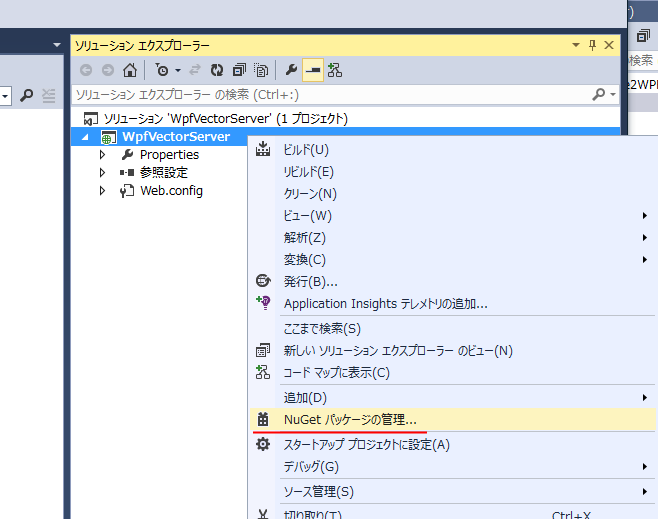Choose スタートアップ プロジェクトに設定(A)

(x=453, y=444)
